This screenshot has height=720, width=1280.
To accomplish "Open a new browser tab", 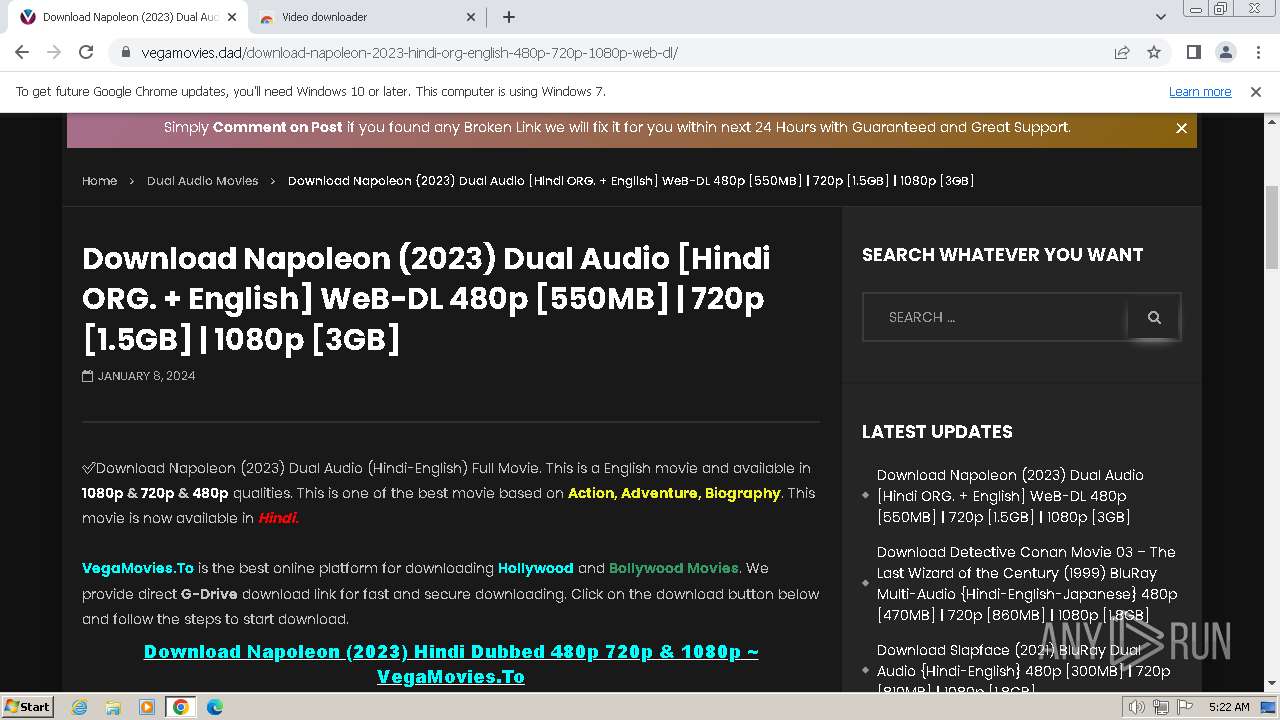I will pos(509,17).
